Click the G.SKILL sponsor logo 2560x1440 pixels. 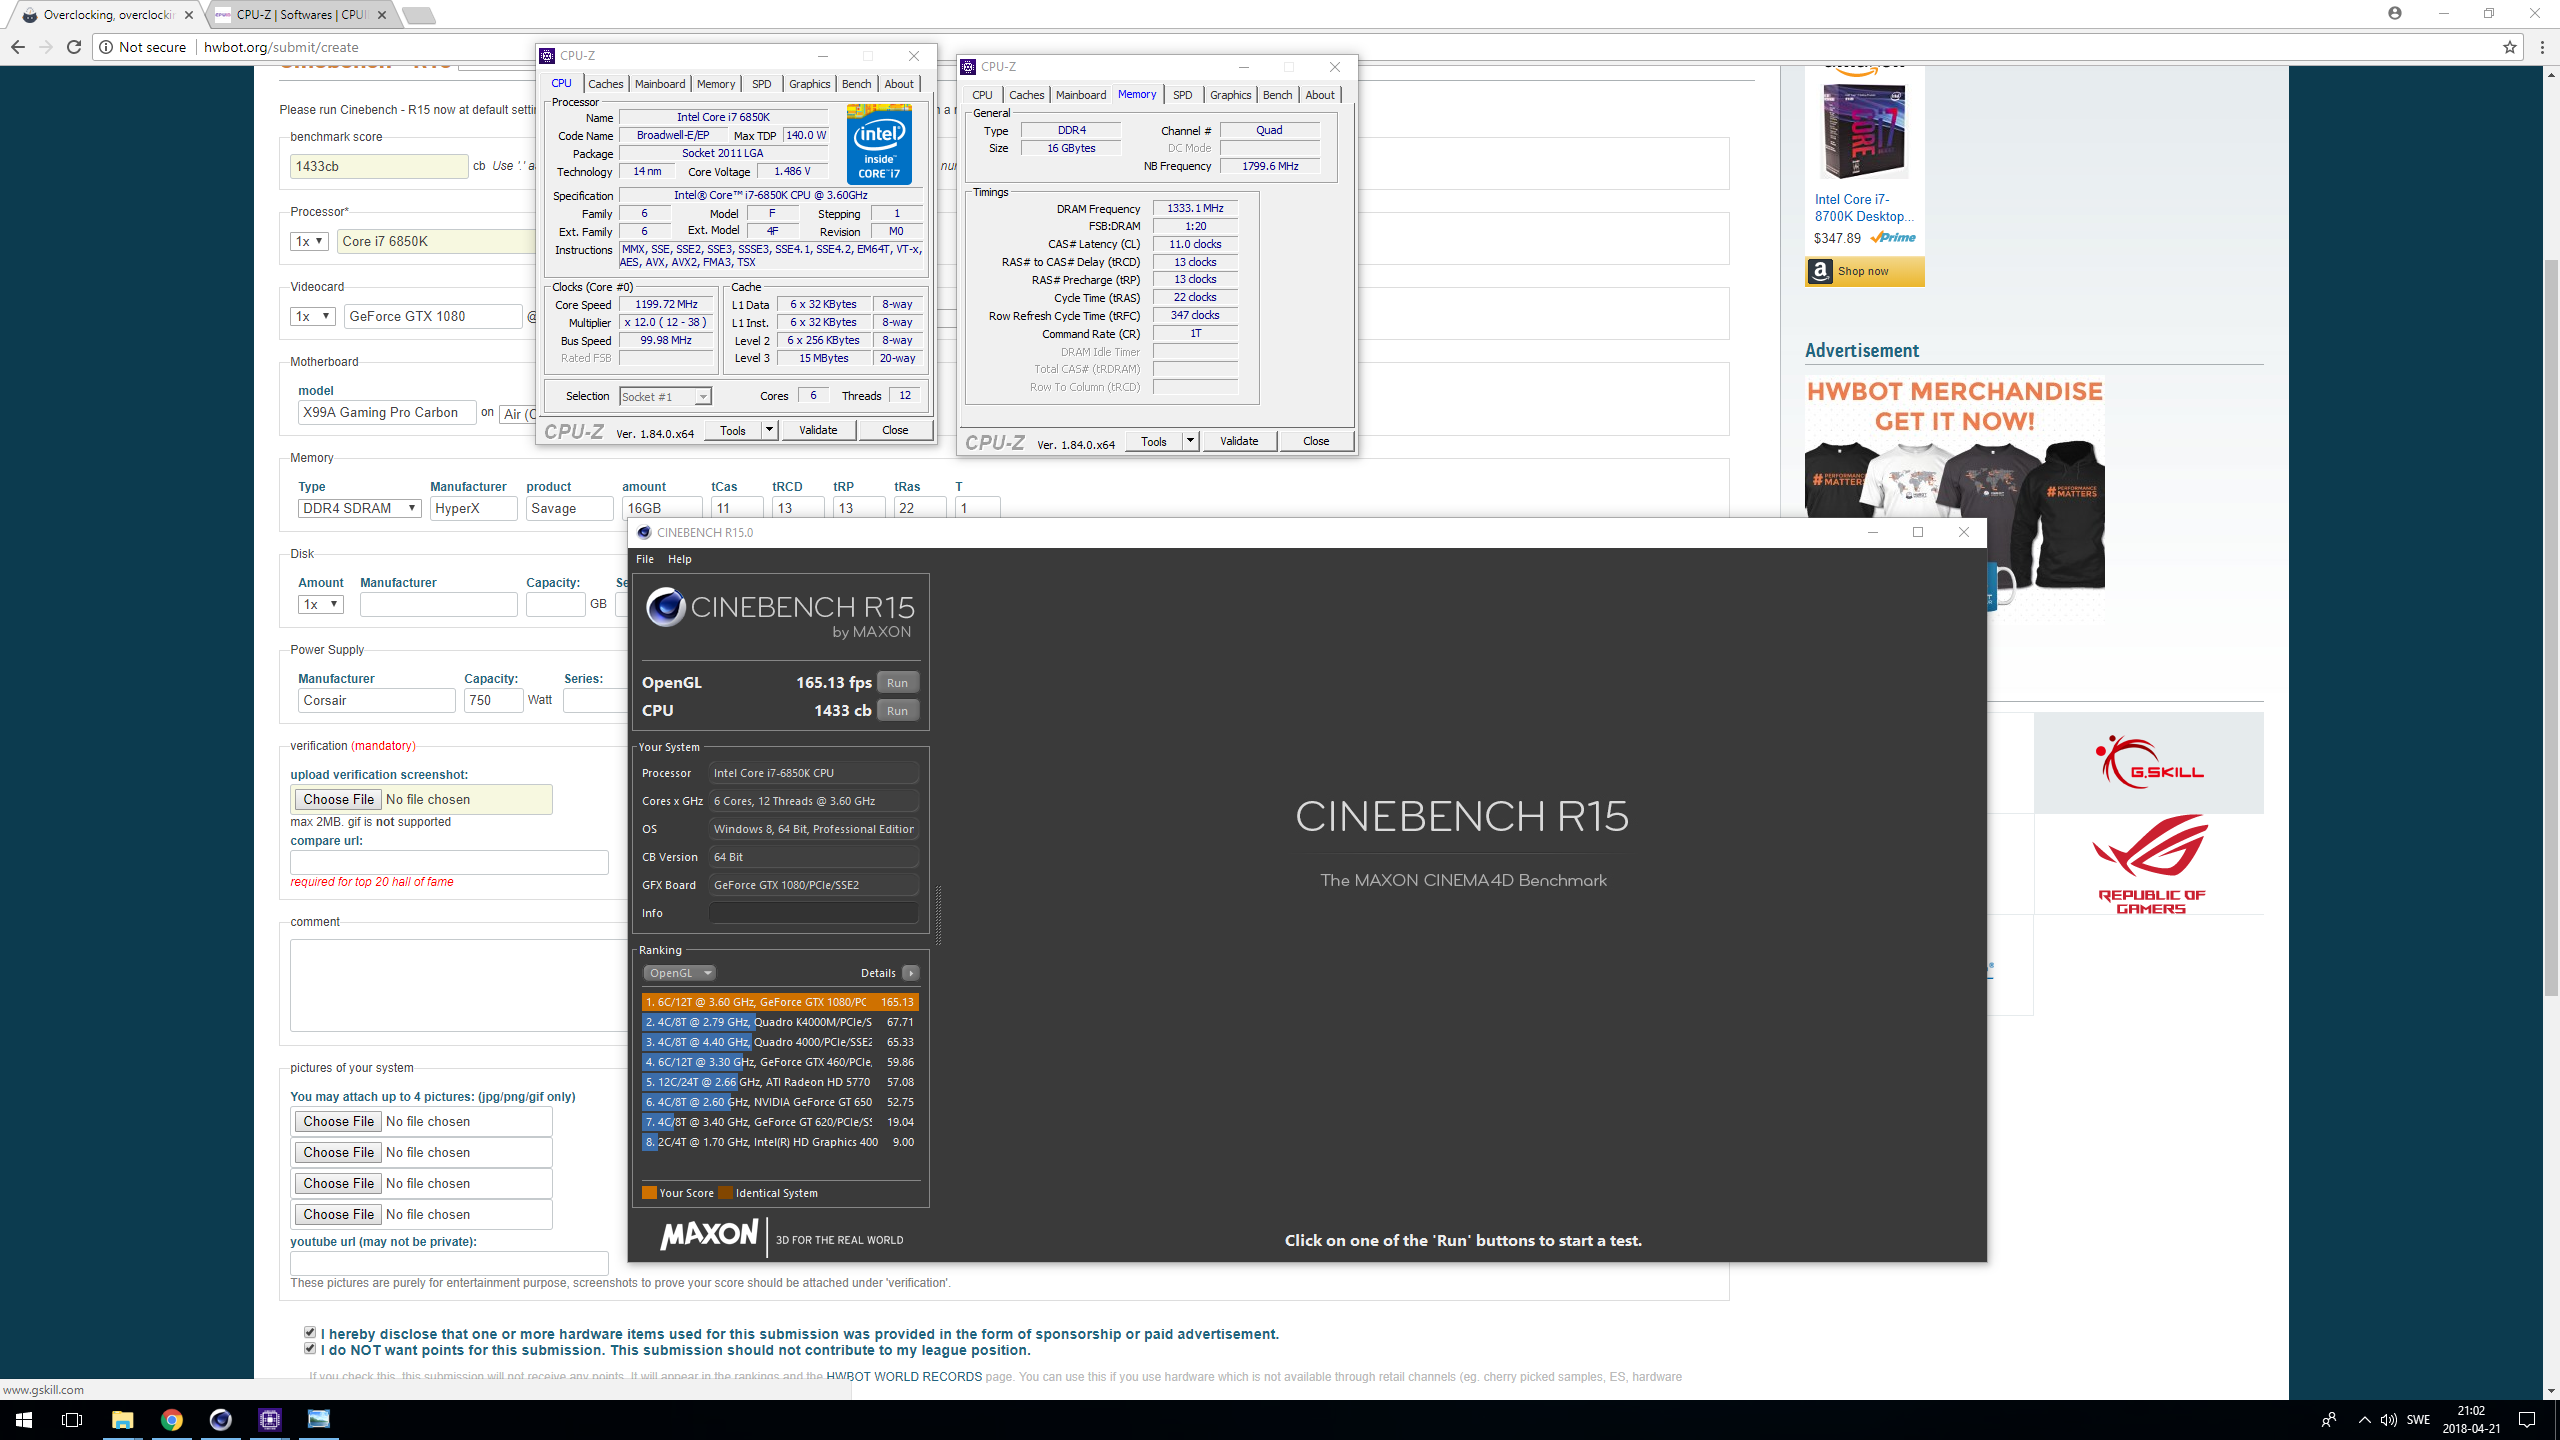coord(2148,763)
